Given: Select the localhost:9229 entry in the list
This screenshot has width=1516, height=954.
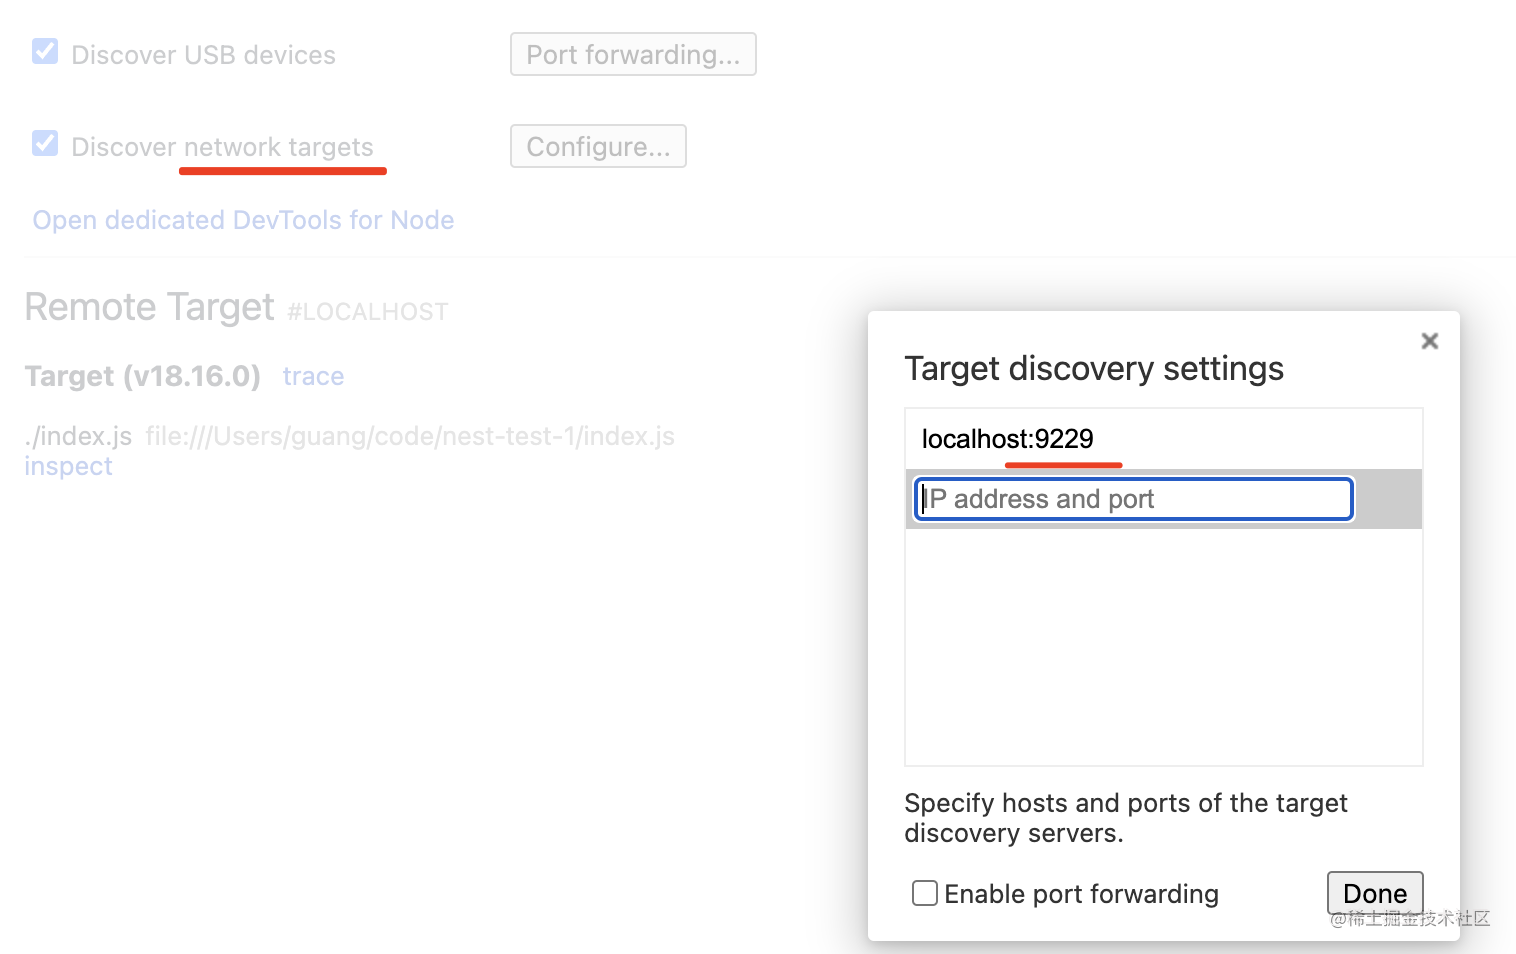Looking at the screenshot, I should tap(1008, 439).
